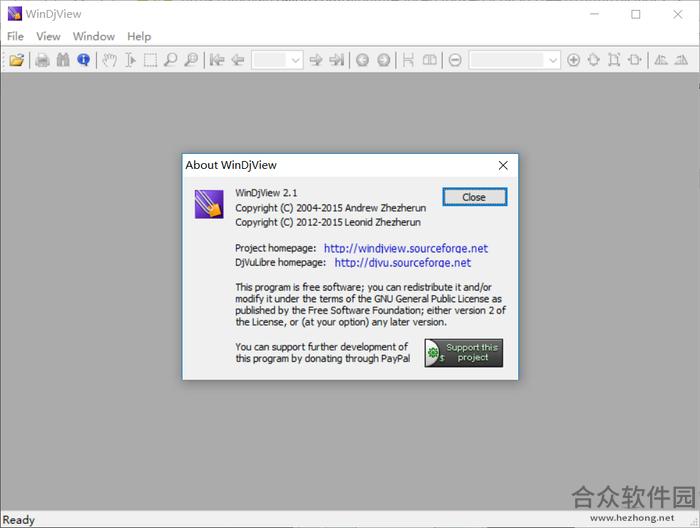Click the Forward round arrow icon
This screenshot has height=528, width=700.
pos(383,60)
